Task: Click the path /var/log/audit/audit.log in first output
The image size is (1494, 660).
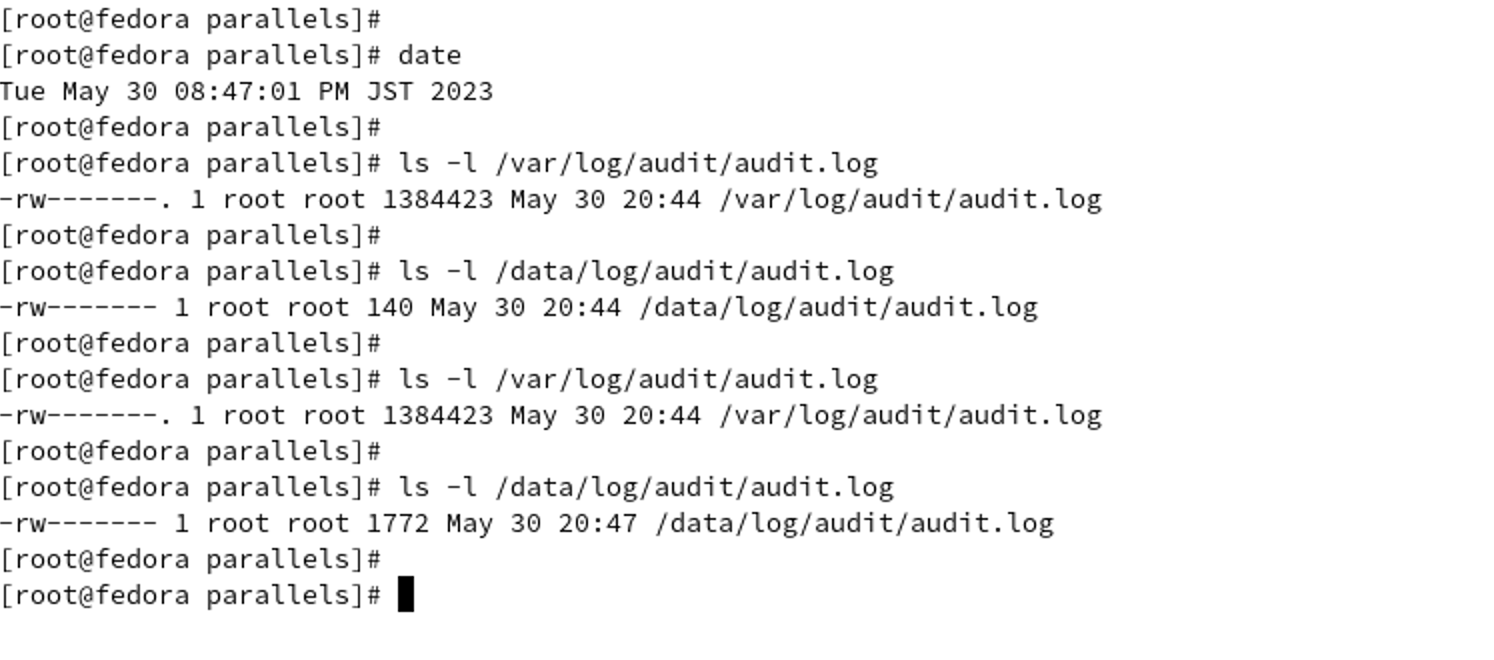Action: [911, 199]
